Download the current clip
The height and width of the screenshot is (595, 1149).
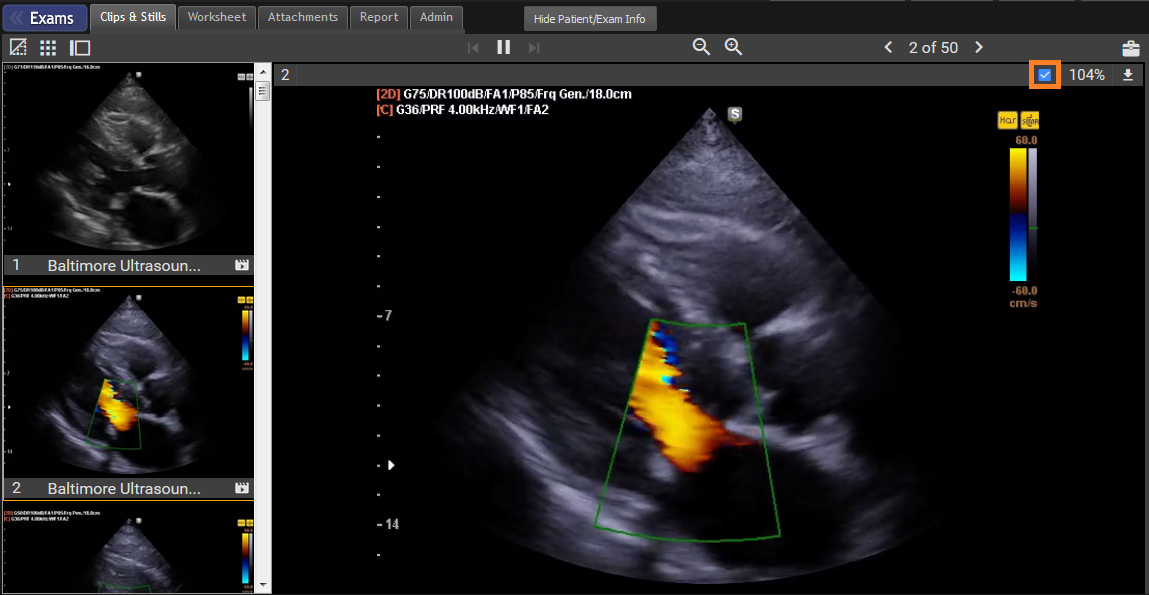[1128, 75]
